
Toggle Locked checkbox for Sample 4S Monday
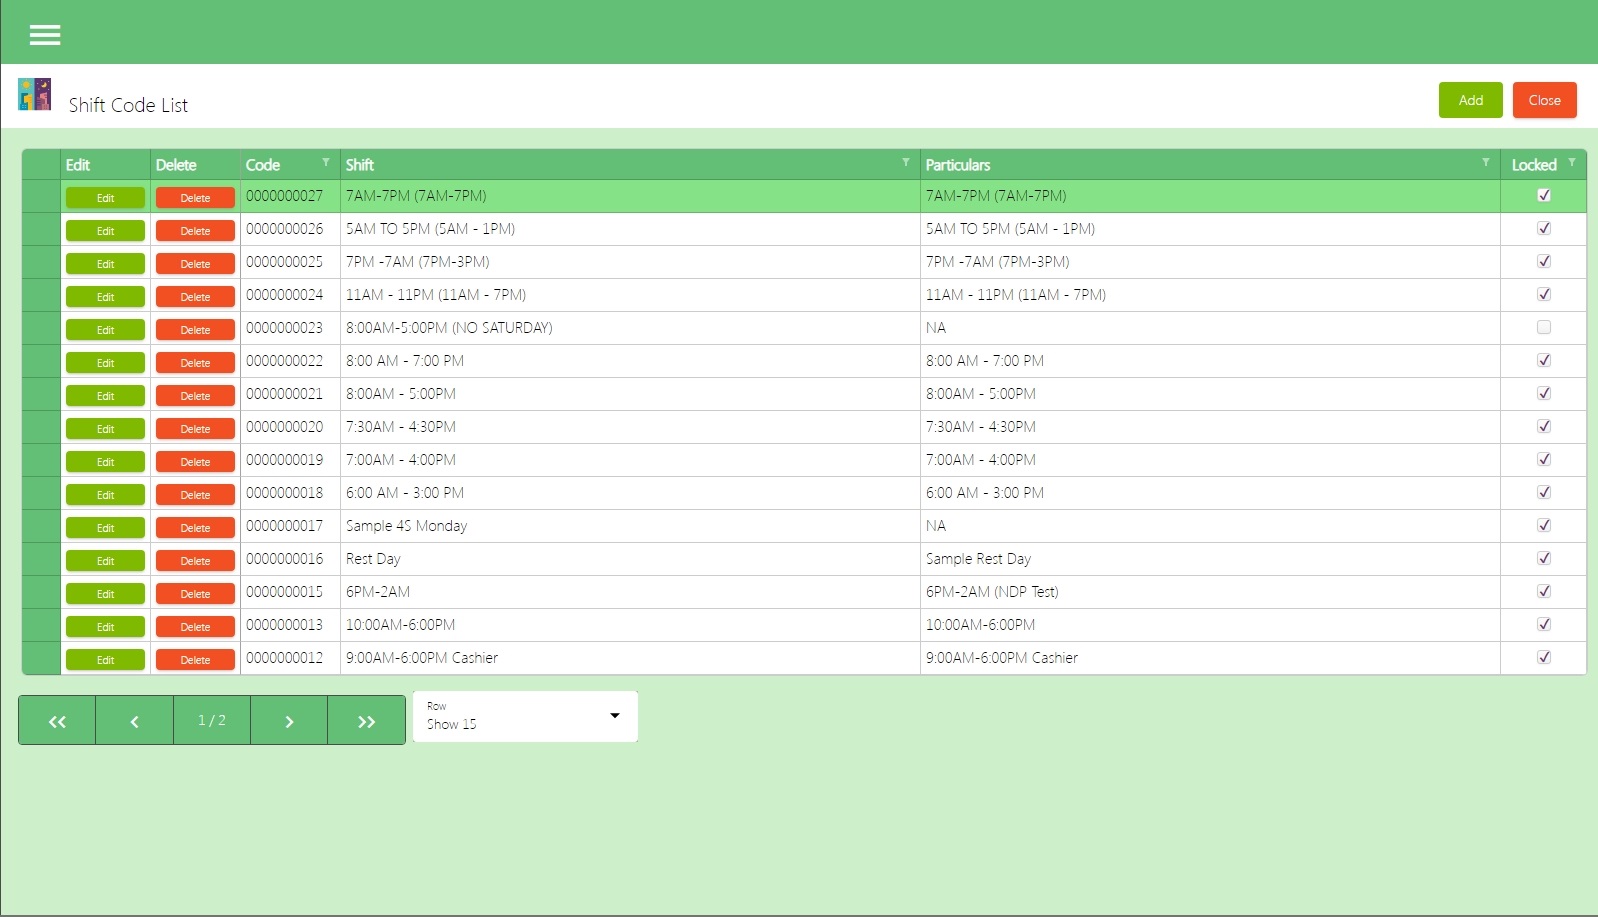click(1544, 525)
